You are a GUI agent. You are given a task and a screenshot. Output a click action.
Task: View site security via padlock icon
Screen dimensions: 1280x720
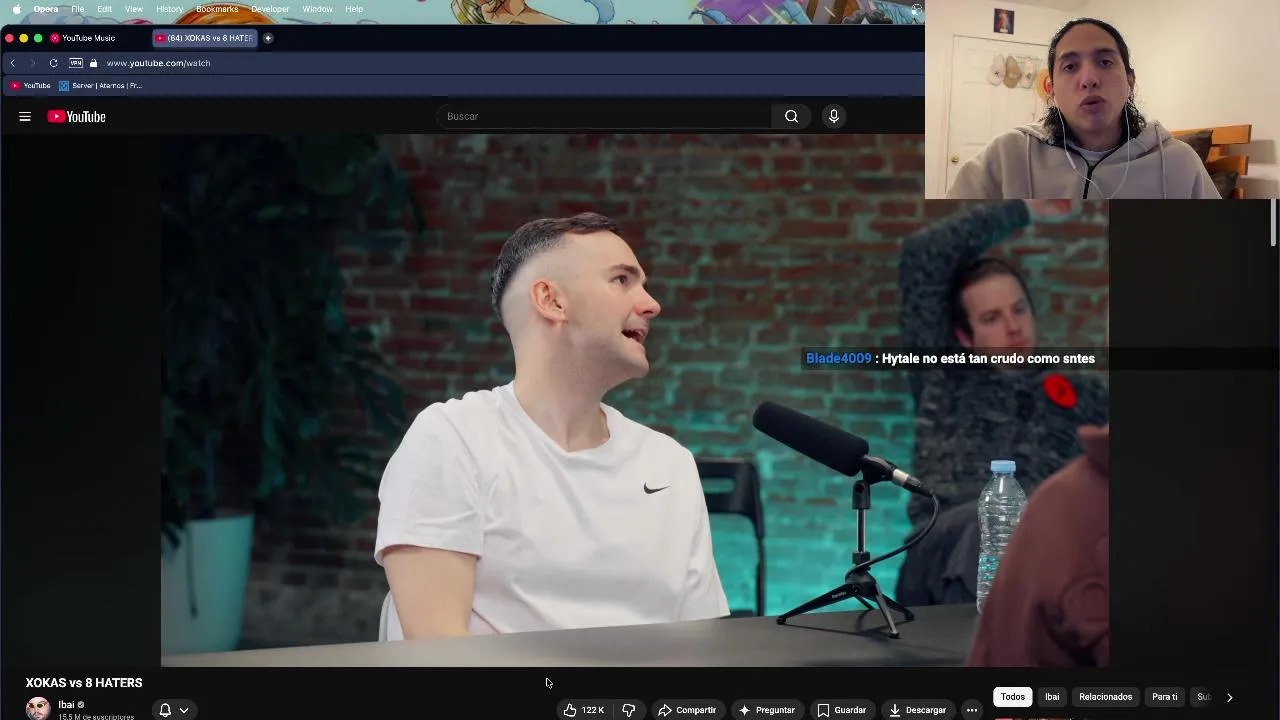[94, 63]
